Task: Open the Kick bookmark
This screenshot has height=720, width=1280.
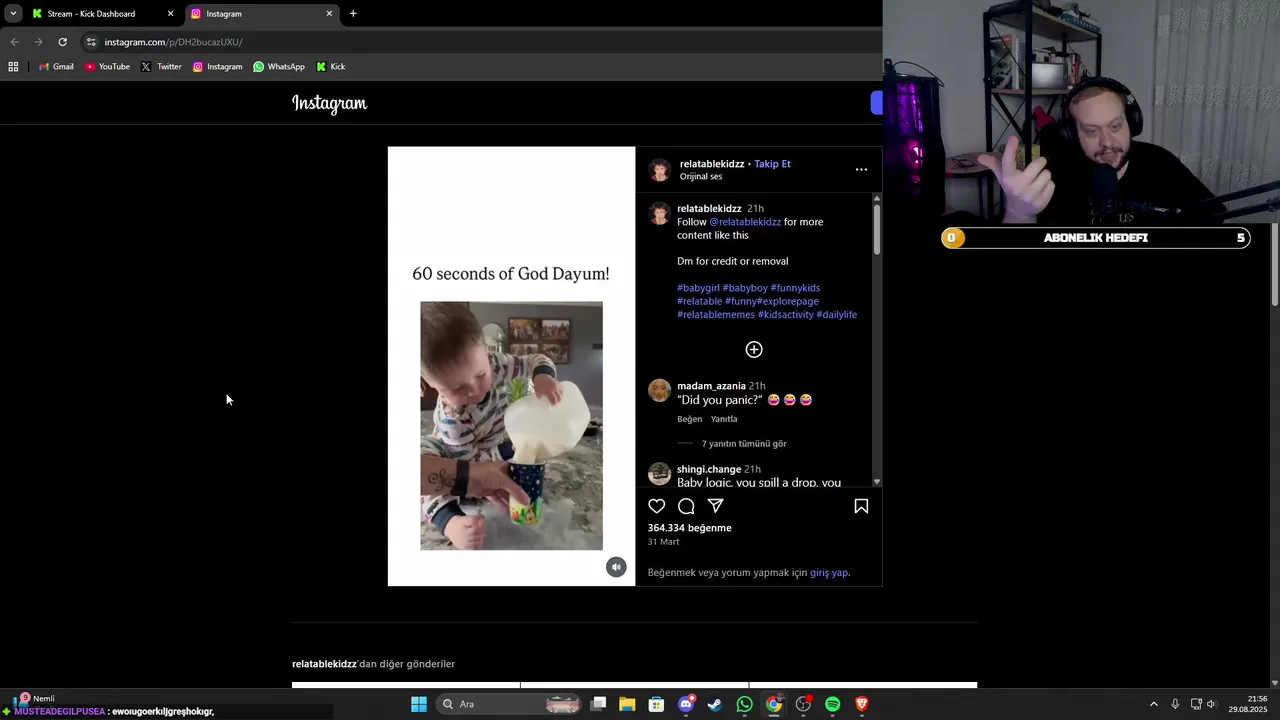Action: click(x=331, y=67)
